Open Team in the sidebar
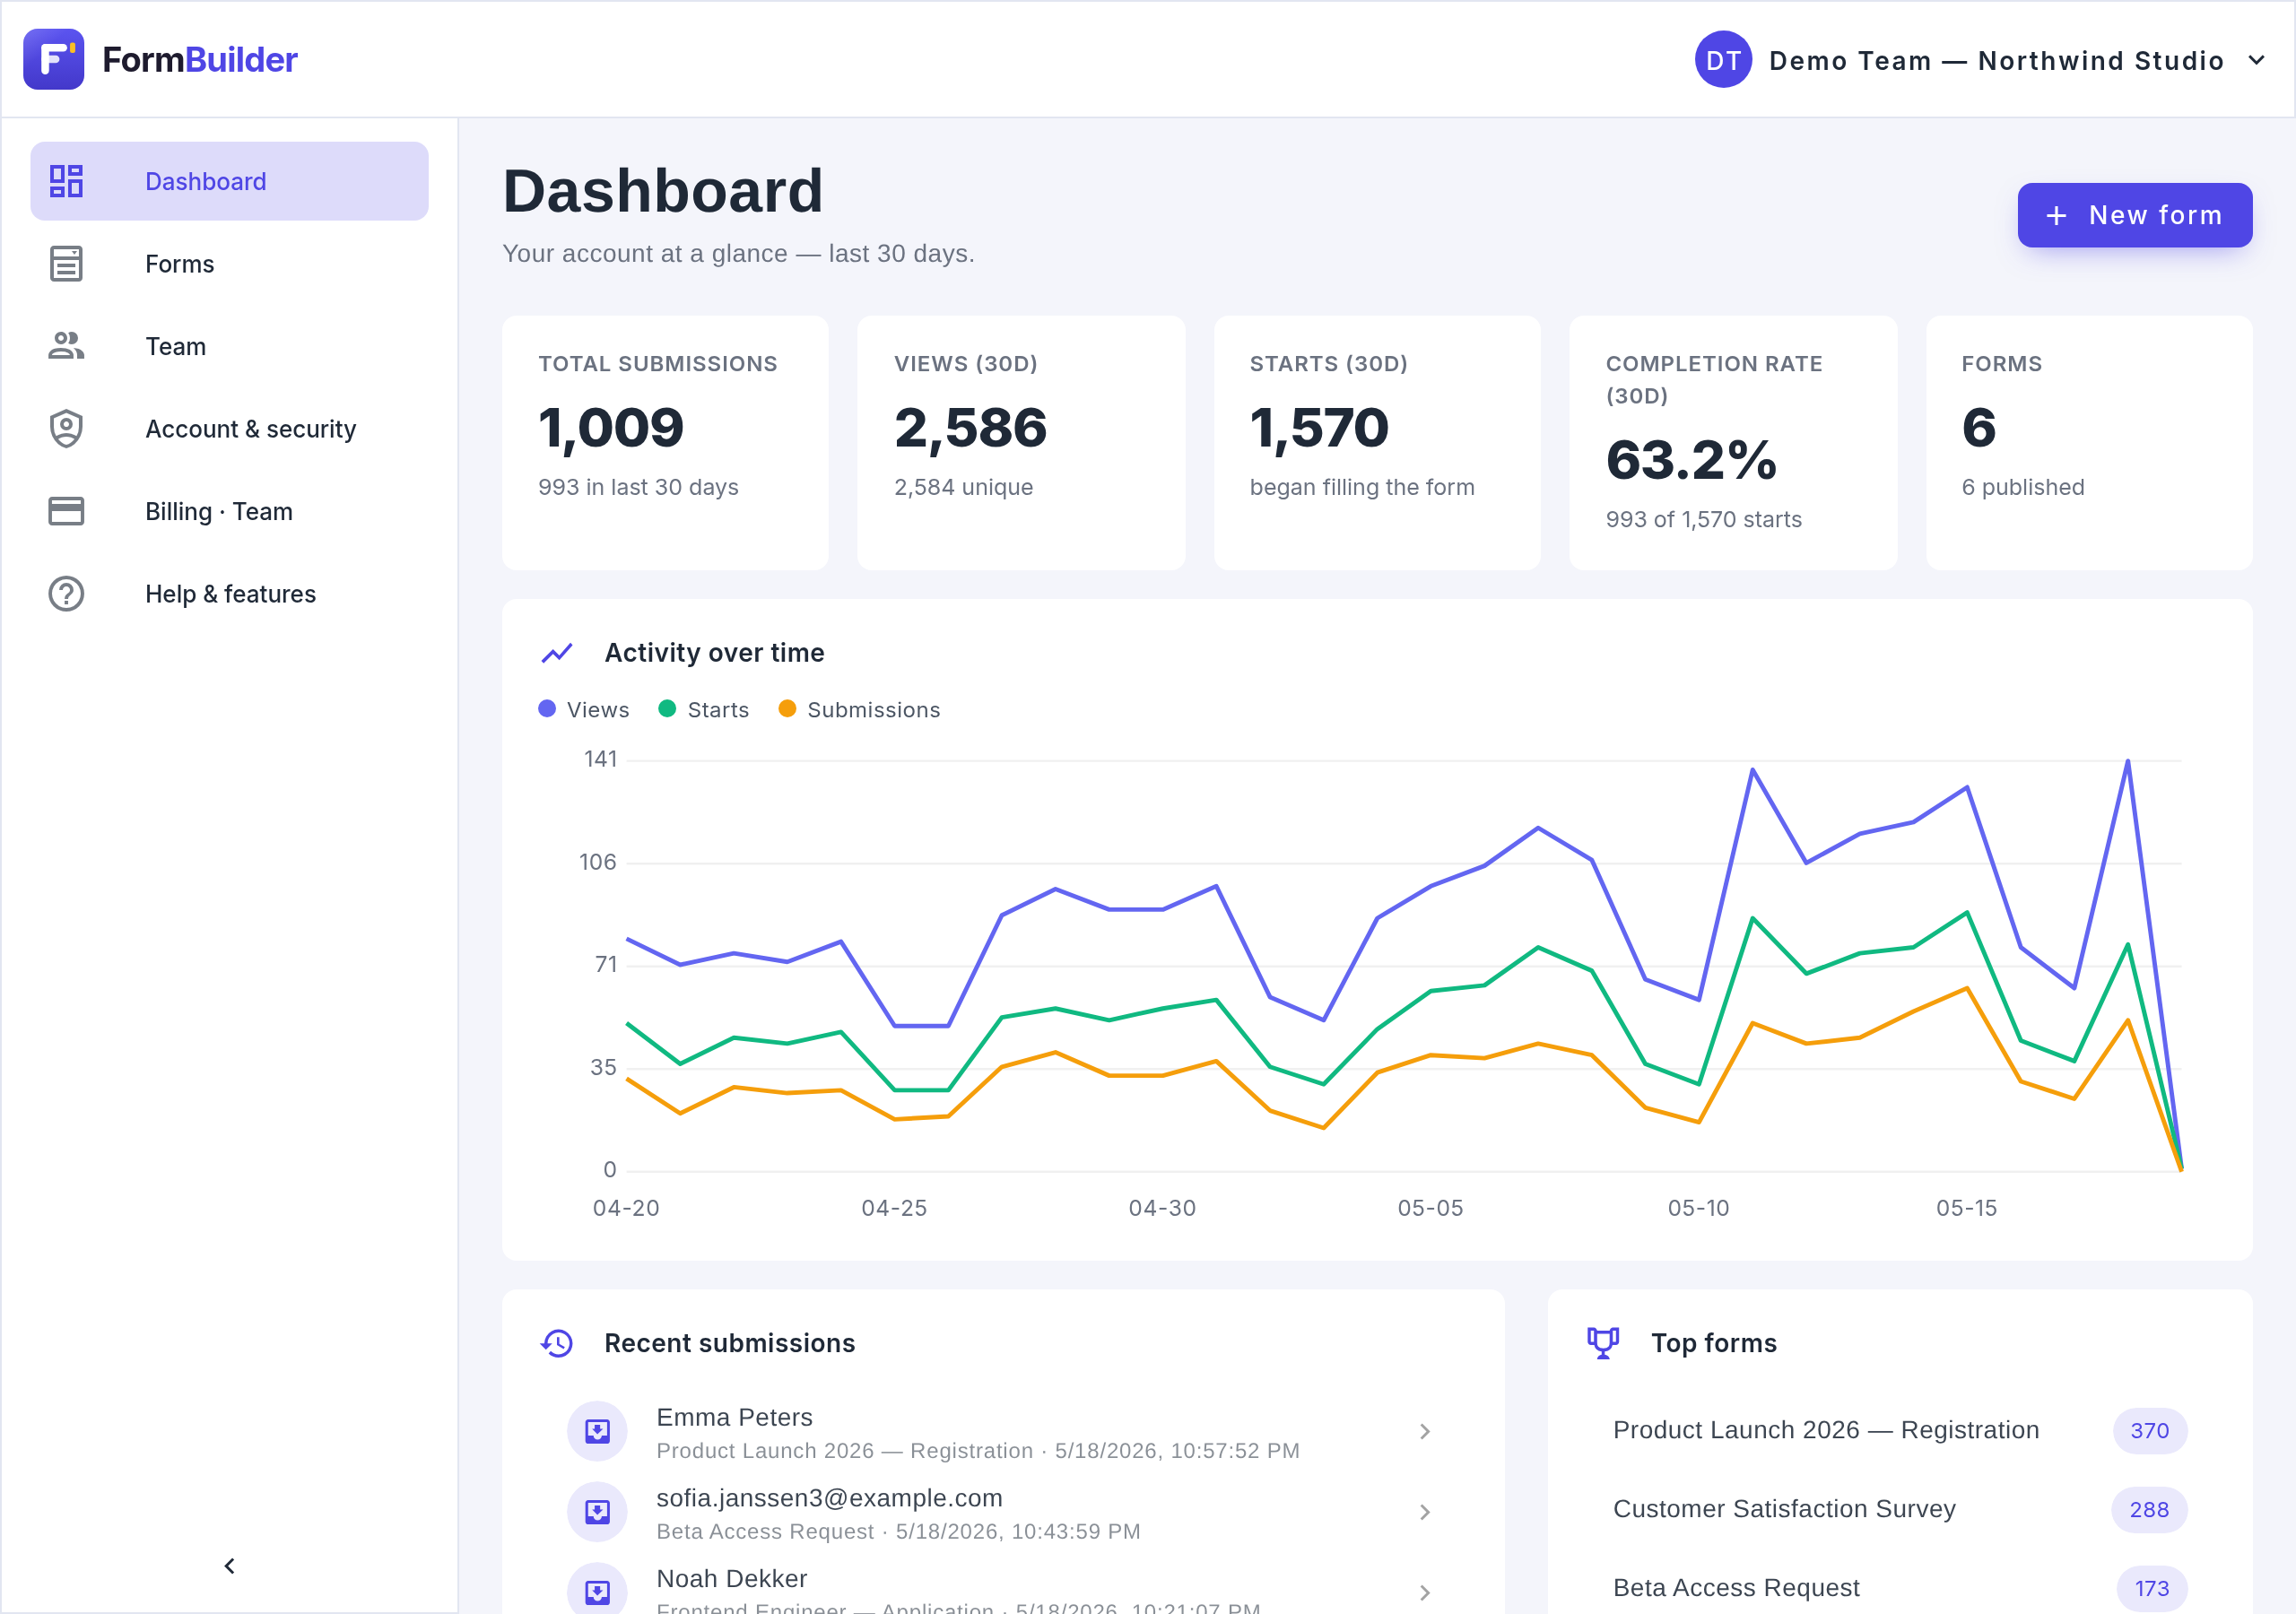The image size is (2296, 1614). (x=229, y=346)
